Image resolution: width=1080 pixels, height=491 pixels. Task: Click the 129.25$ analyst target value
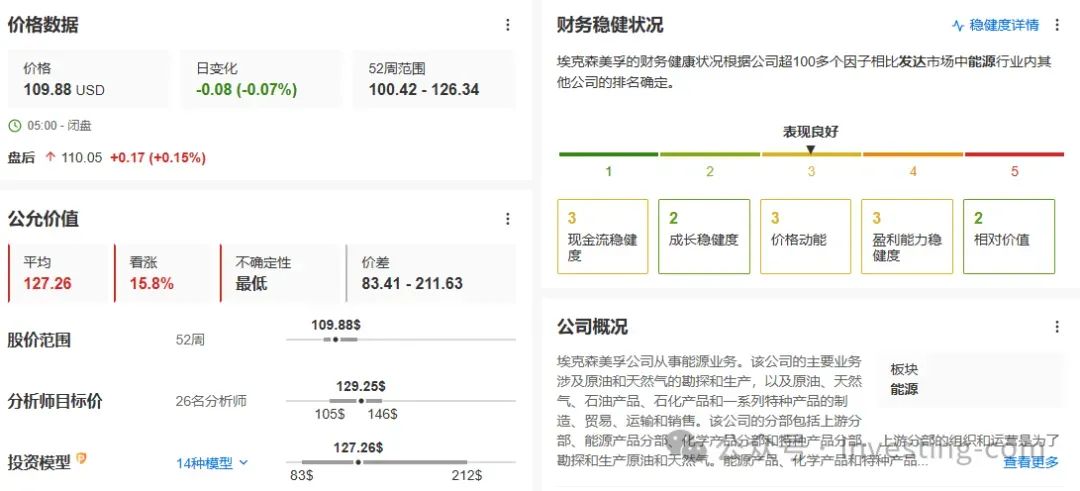pyautogui.click(x=361, y=386)
